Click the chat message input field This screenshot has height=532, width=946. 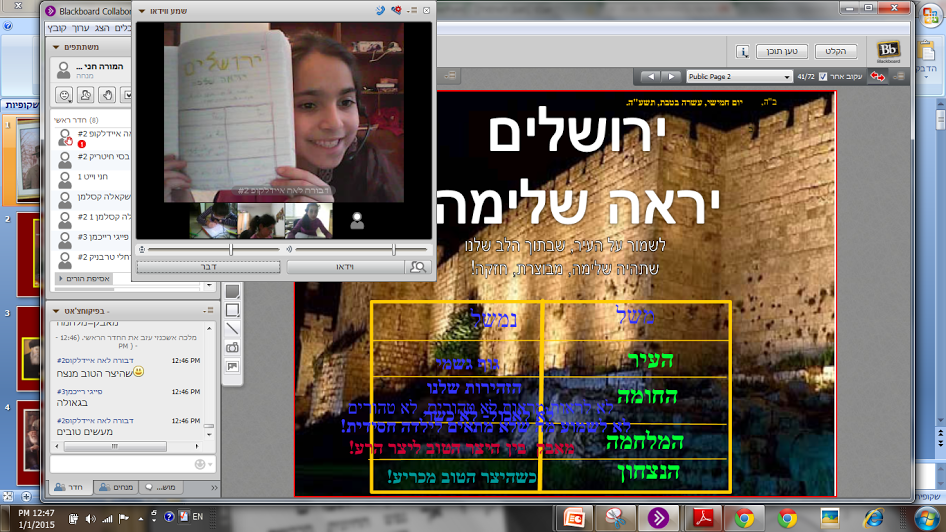coord(122,464)
